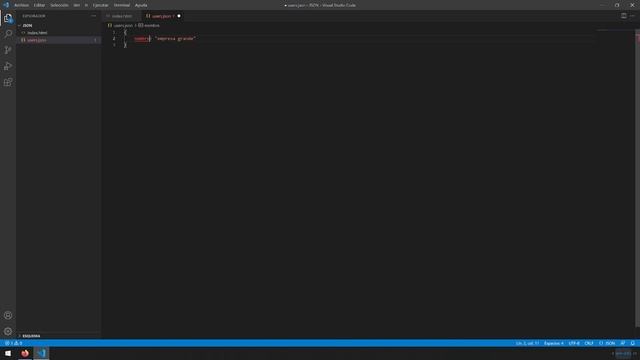Open editor more actions ellipsis

[632, 16]
